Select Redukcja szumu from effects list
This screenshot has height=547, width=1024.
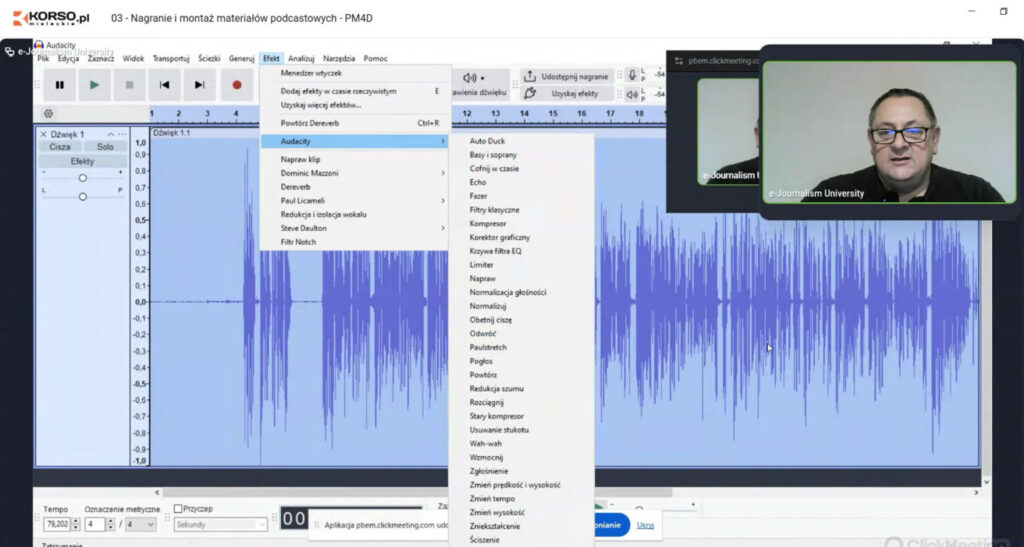pos(496,388)
